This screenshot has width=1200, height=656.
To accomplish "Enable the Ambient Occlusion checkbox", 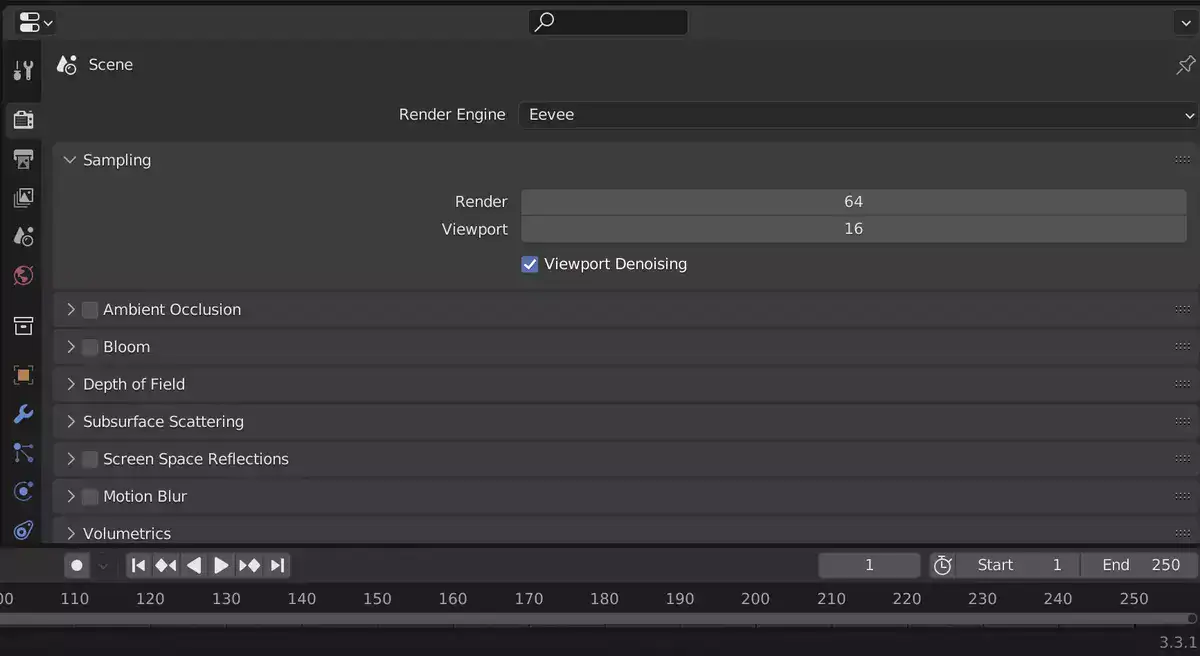I will 90,310.
